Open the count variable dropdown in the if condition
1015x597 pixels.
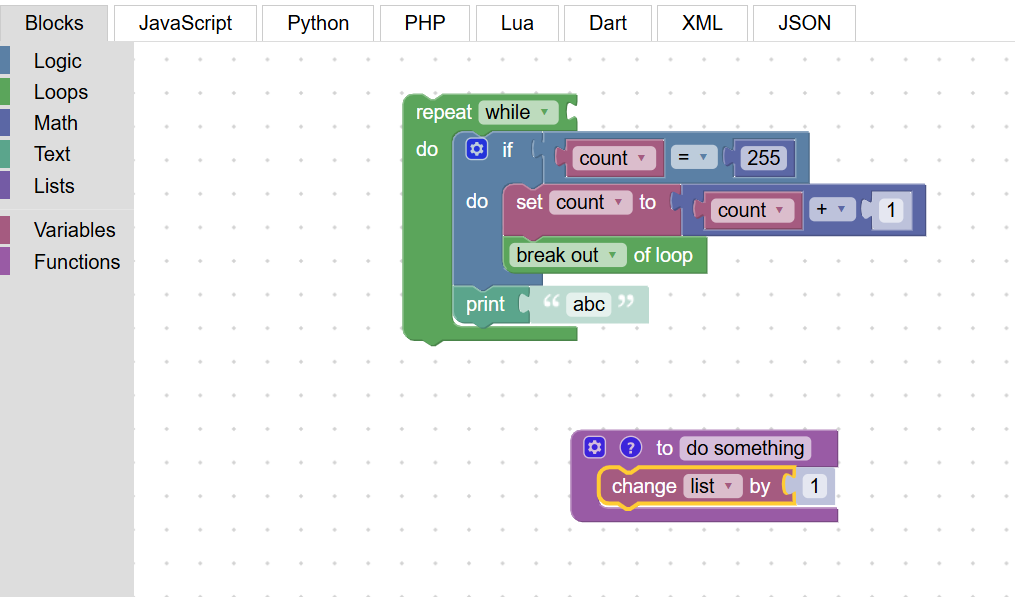(614, 158)
